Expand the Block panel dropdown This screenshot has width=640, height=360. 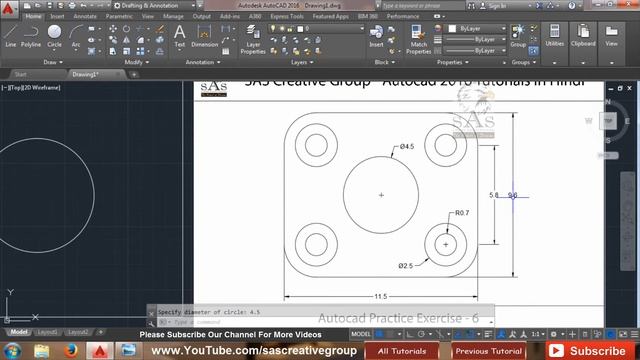pyautogui.click(x=384, y=62)
